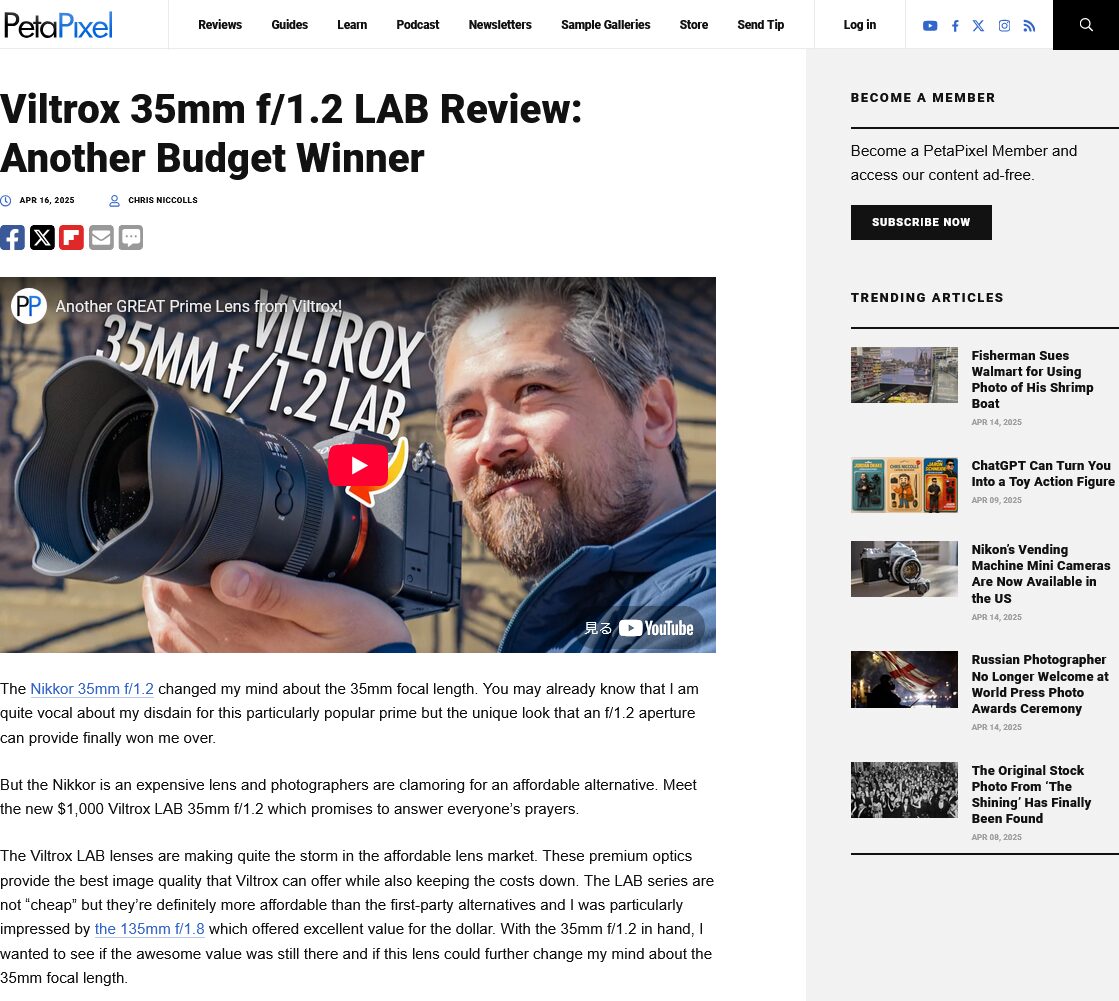Read 'Russian Photographer No Longer Welcome' article
The width and height of the screenshot is (1119, 1001).
pos(1040,684)
